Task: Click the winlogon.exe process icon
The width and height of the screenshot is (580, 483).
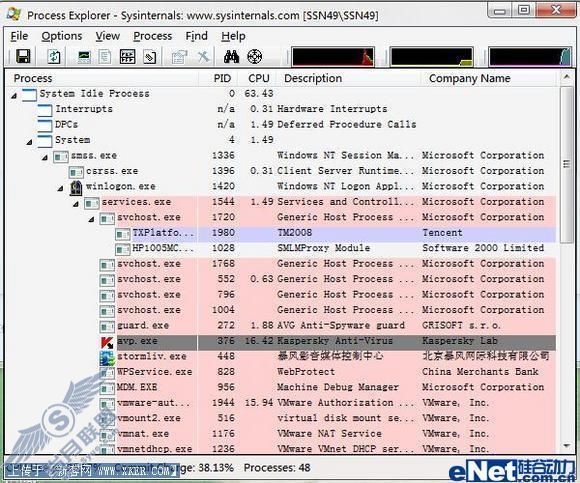Action: click(76, 188)
